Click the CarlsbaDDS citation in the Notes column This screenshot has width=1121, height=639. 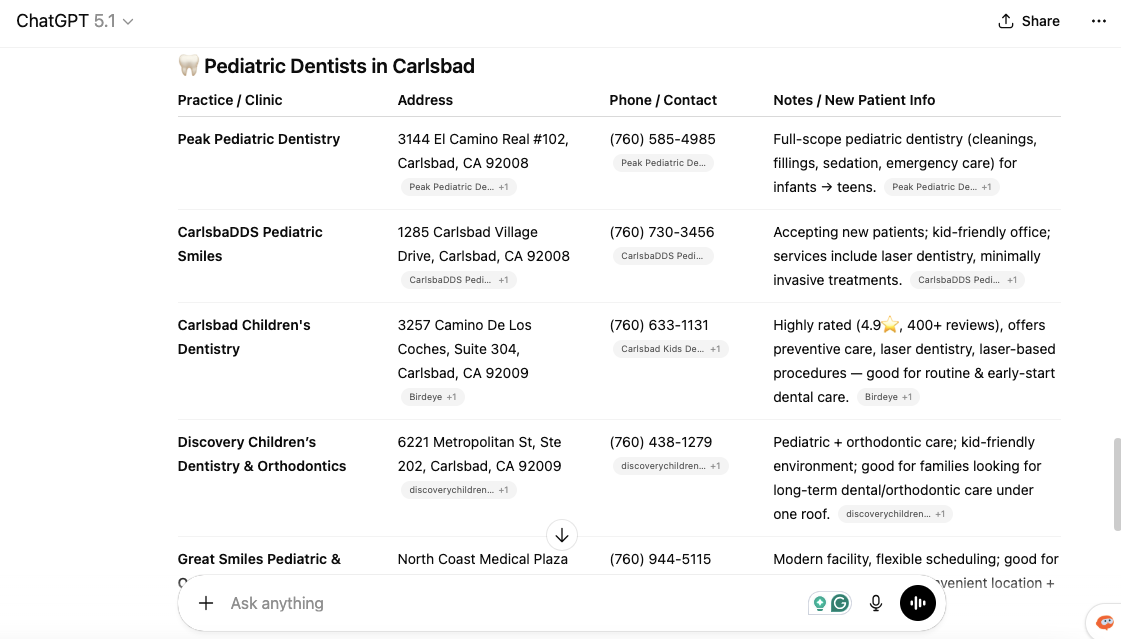pyautogui.click(x=967, y=280)
